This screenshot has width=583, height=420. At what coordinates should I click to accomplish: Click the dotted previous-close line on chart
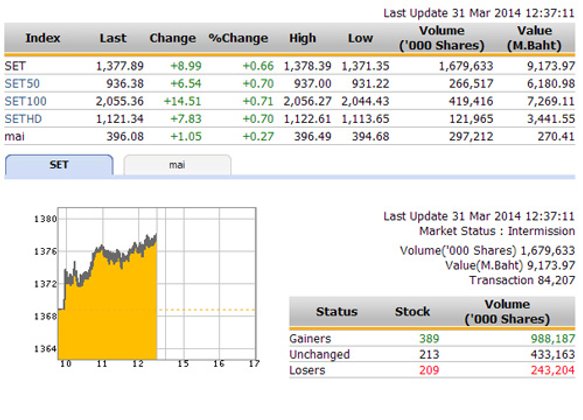pos(207,310)
